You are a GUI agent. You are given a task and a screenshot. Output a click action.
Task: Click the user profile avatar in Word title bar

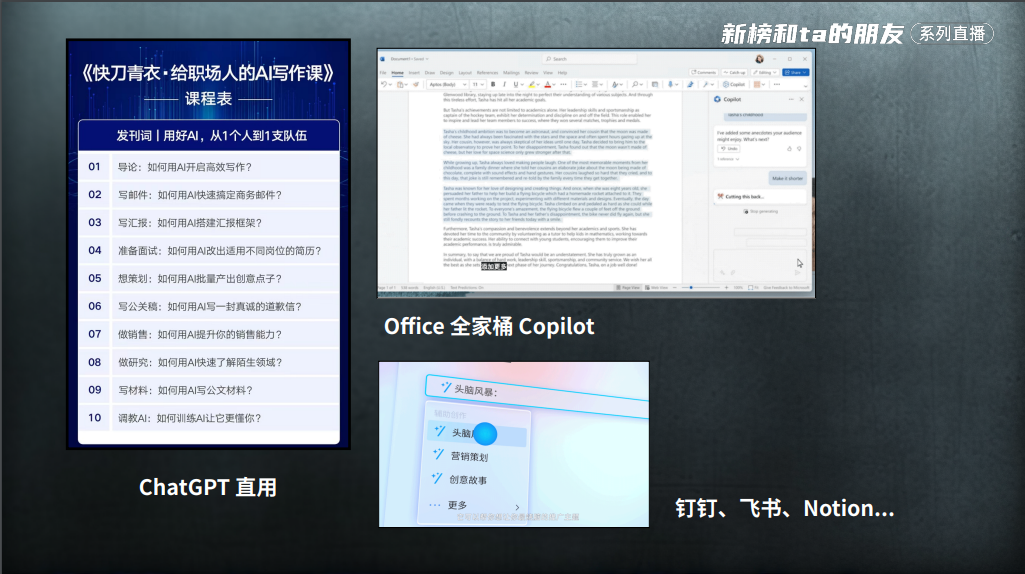pyautogui.click(x=760, y=59)
